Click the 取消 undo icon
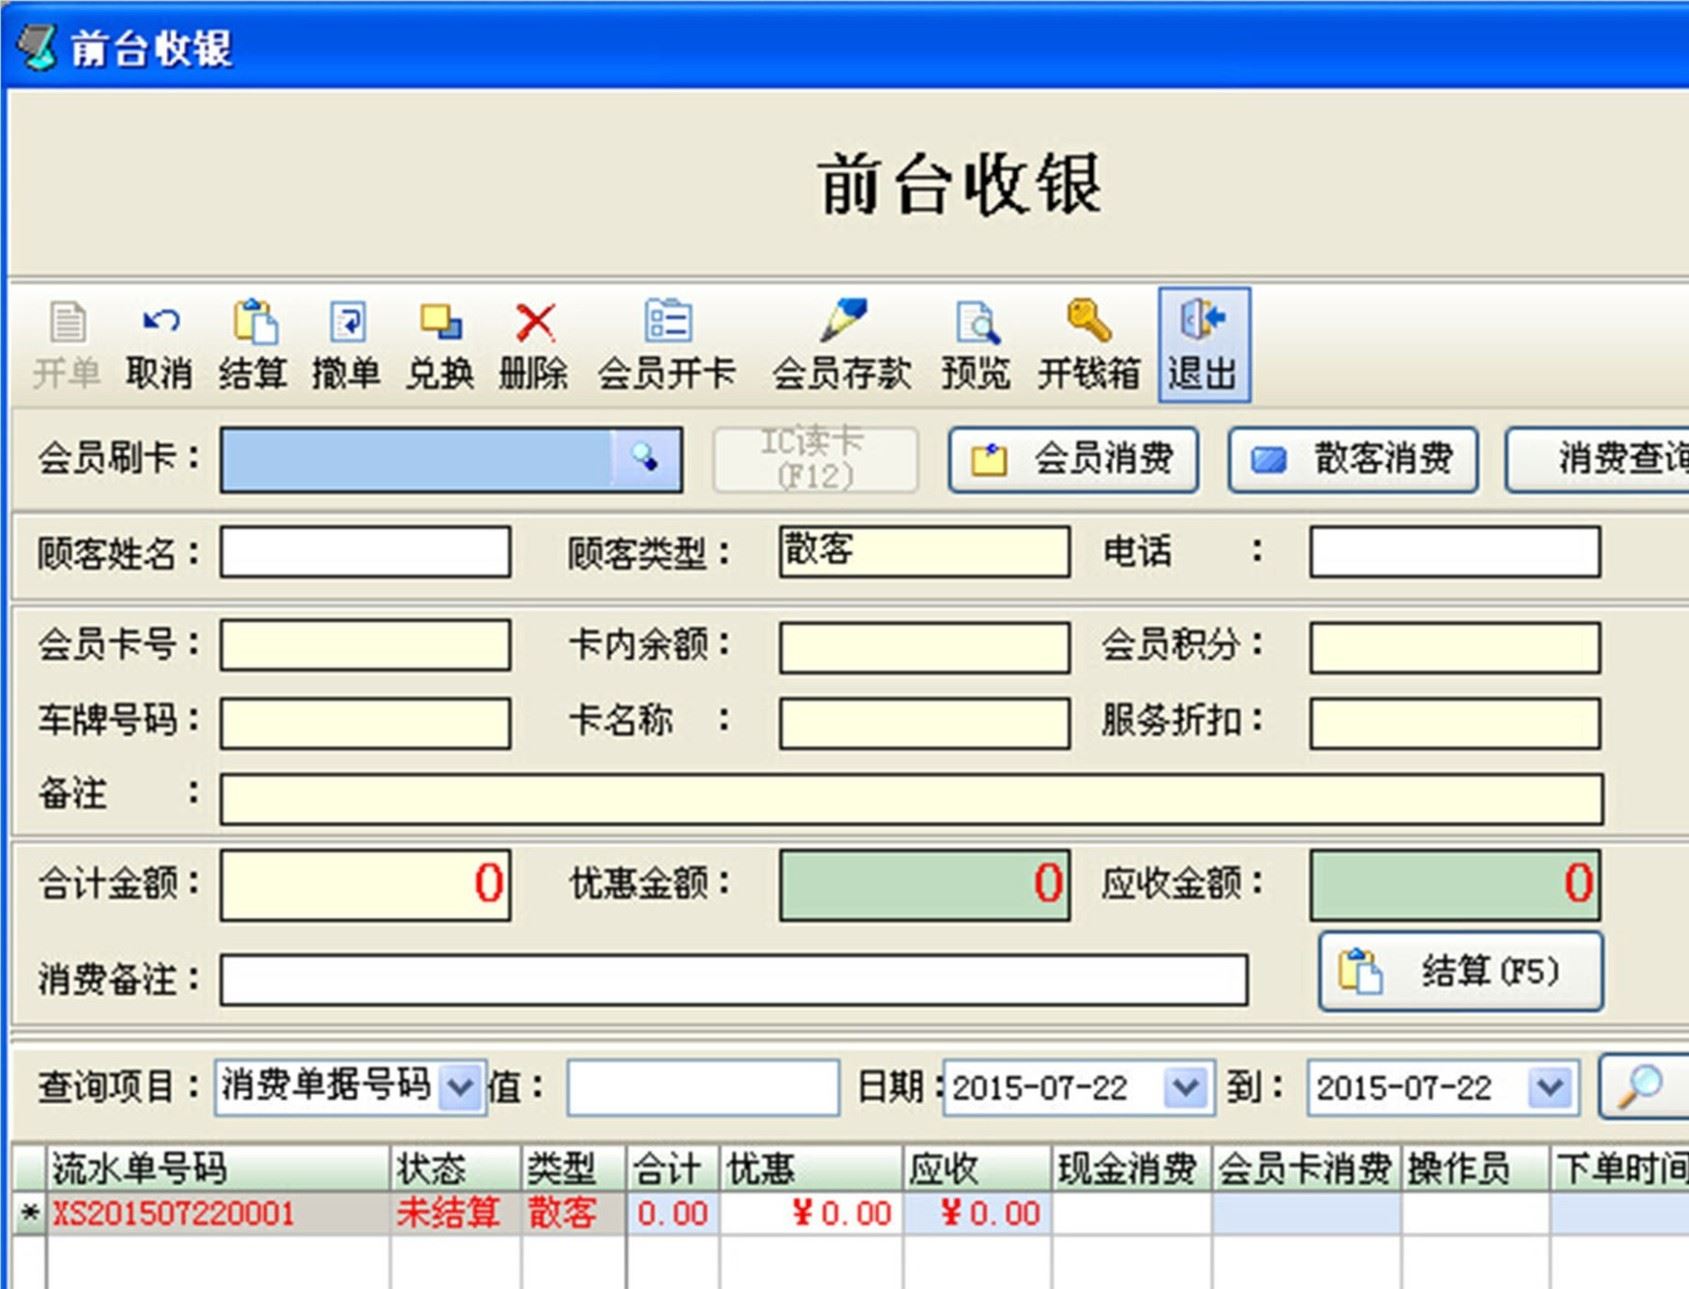The height and width of the screenshot is (1289, 1689). pyautogui.click(x=160, y=321)
